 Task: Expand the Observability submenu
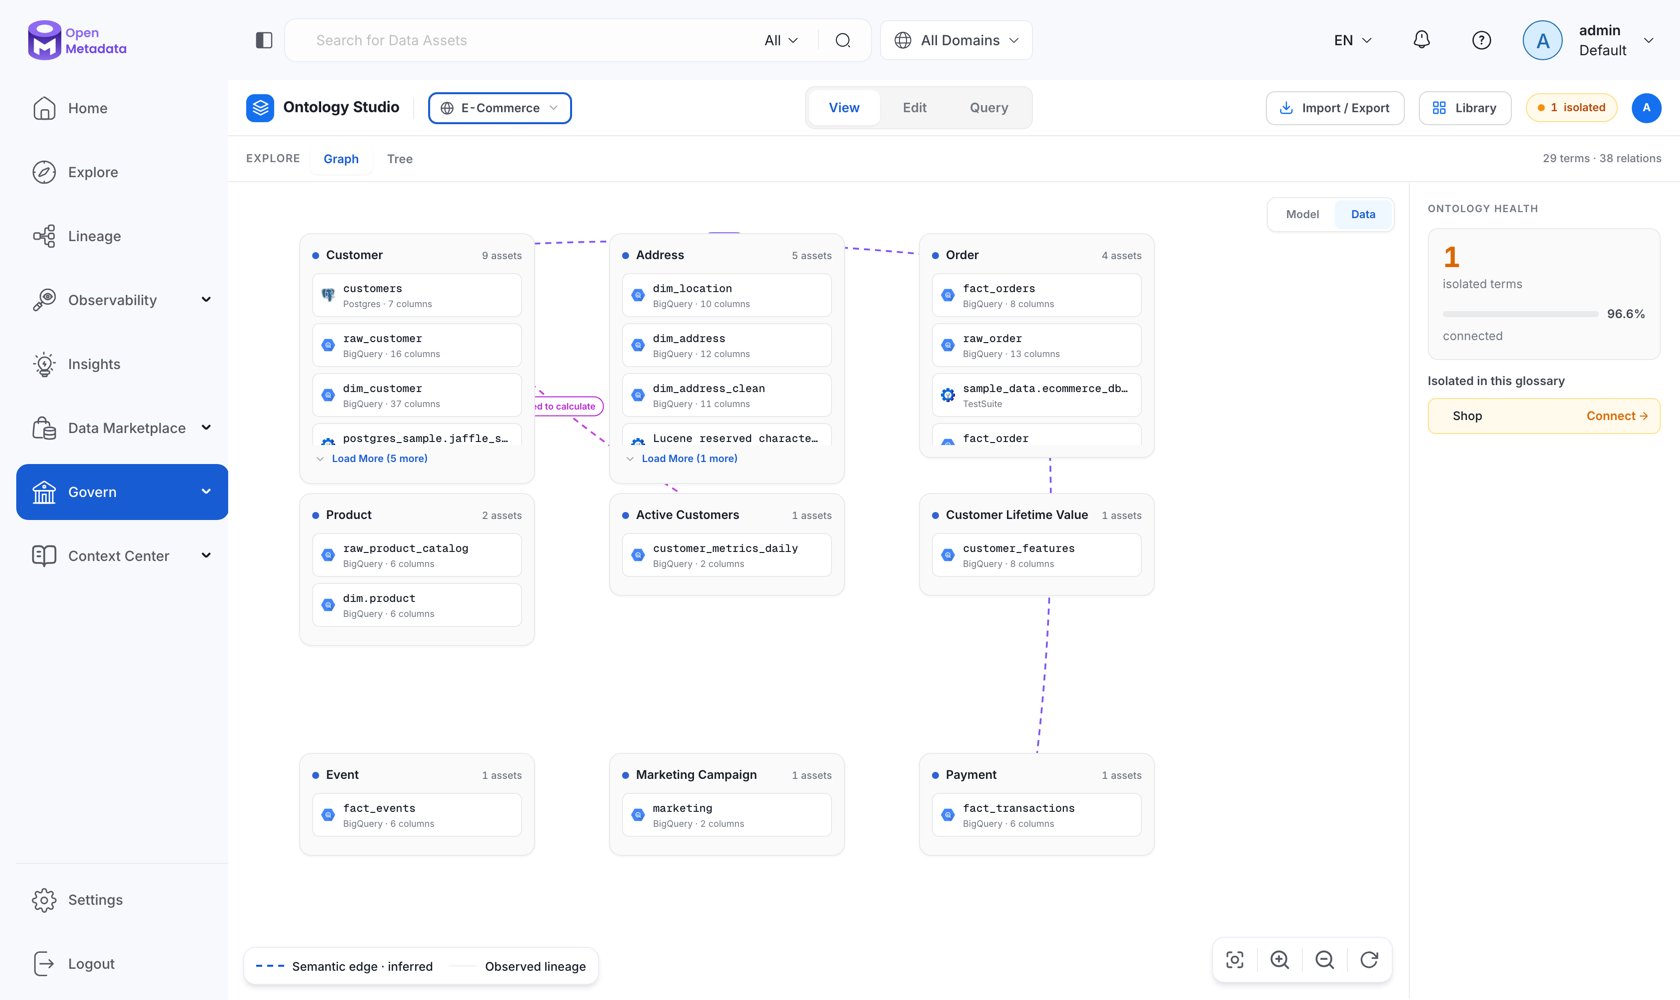(x=206, y=300)
